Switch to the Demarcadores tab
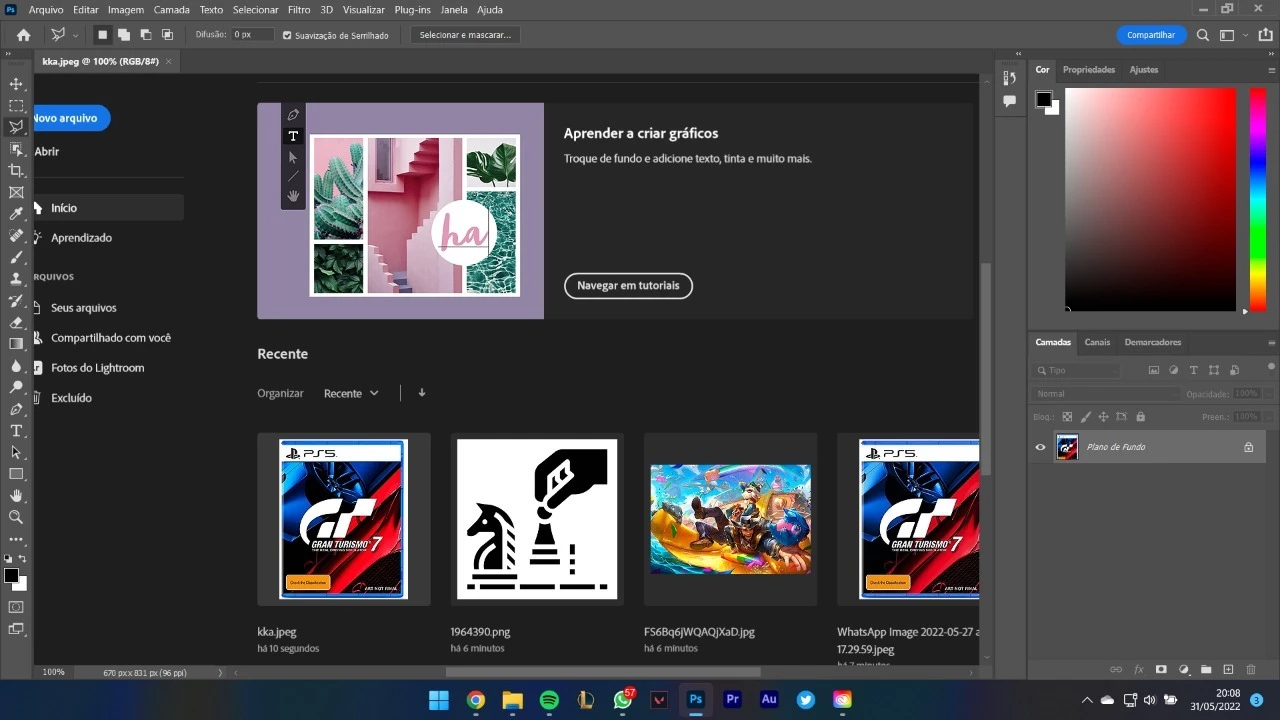The image size is (1280, 720). tap(1153, 342)
